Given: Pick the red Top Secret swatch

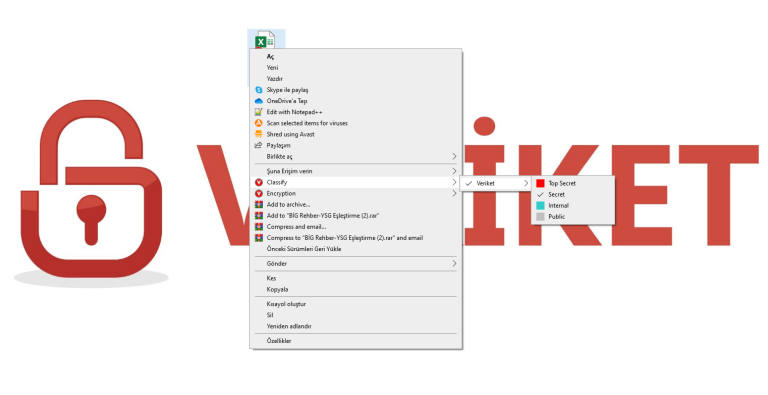Looking at the screenshot, I should pyautogui.click(x=540, y=183).
